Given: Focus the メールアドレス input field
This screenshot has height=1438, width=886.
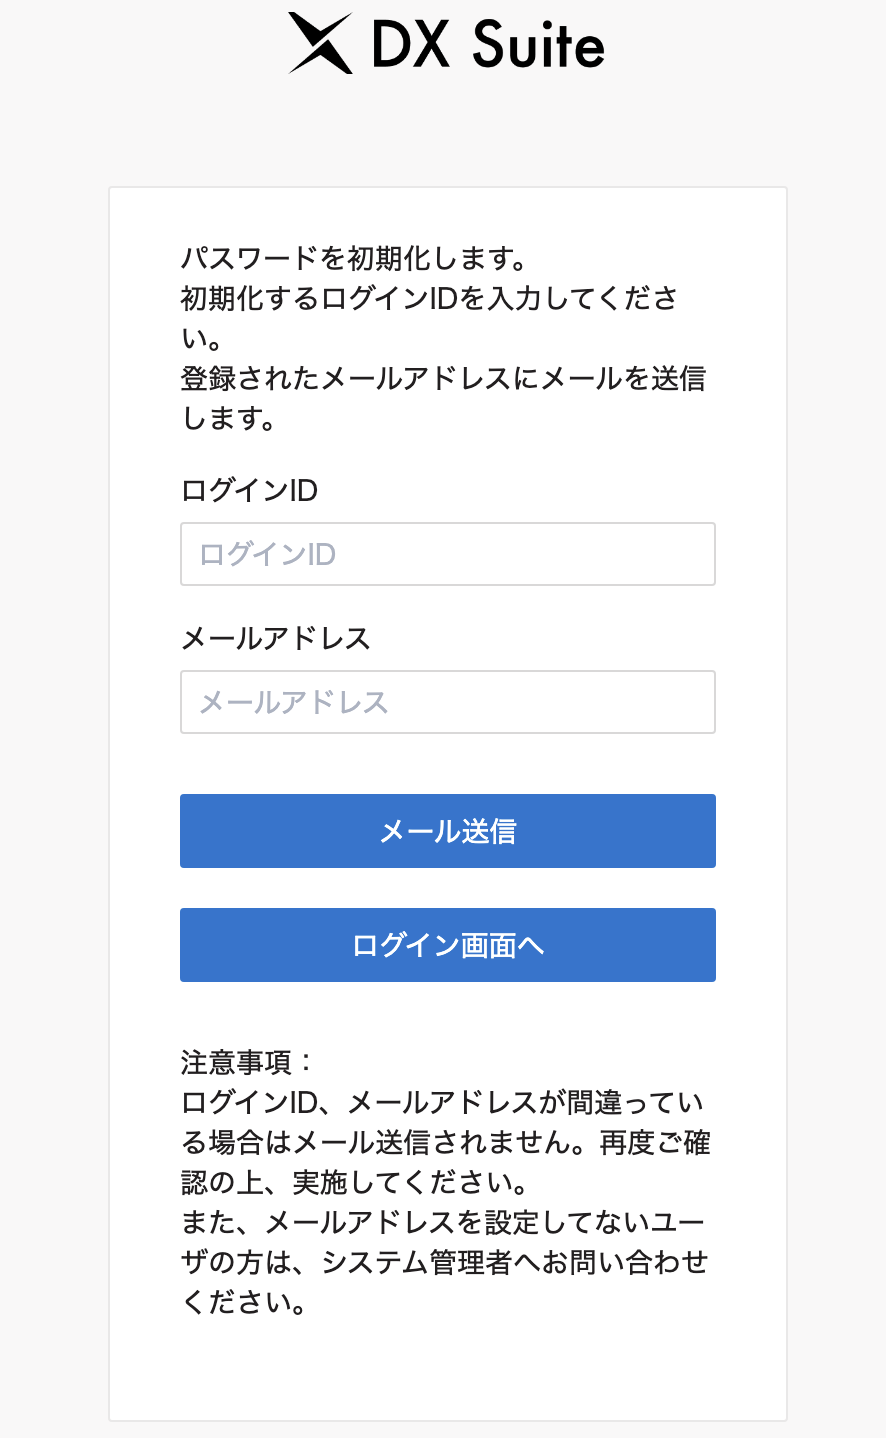Looking at the screenshot, I should point(447,702).
